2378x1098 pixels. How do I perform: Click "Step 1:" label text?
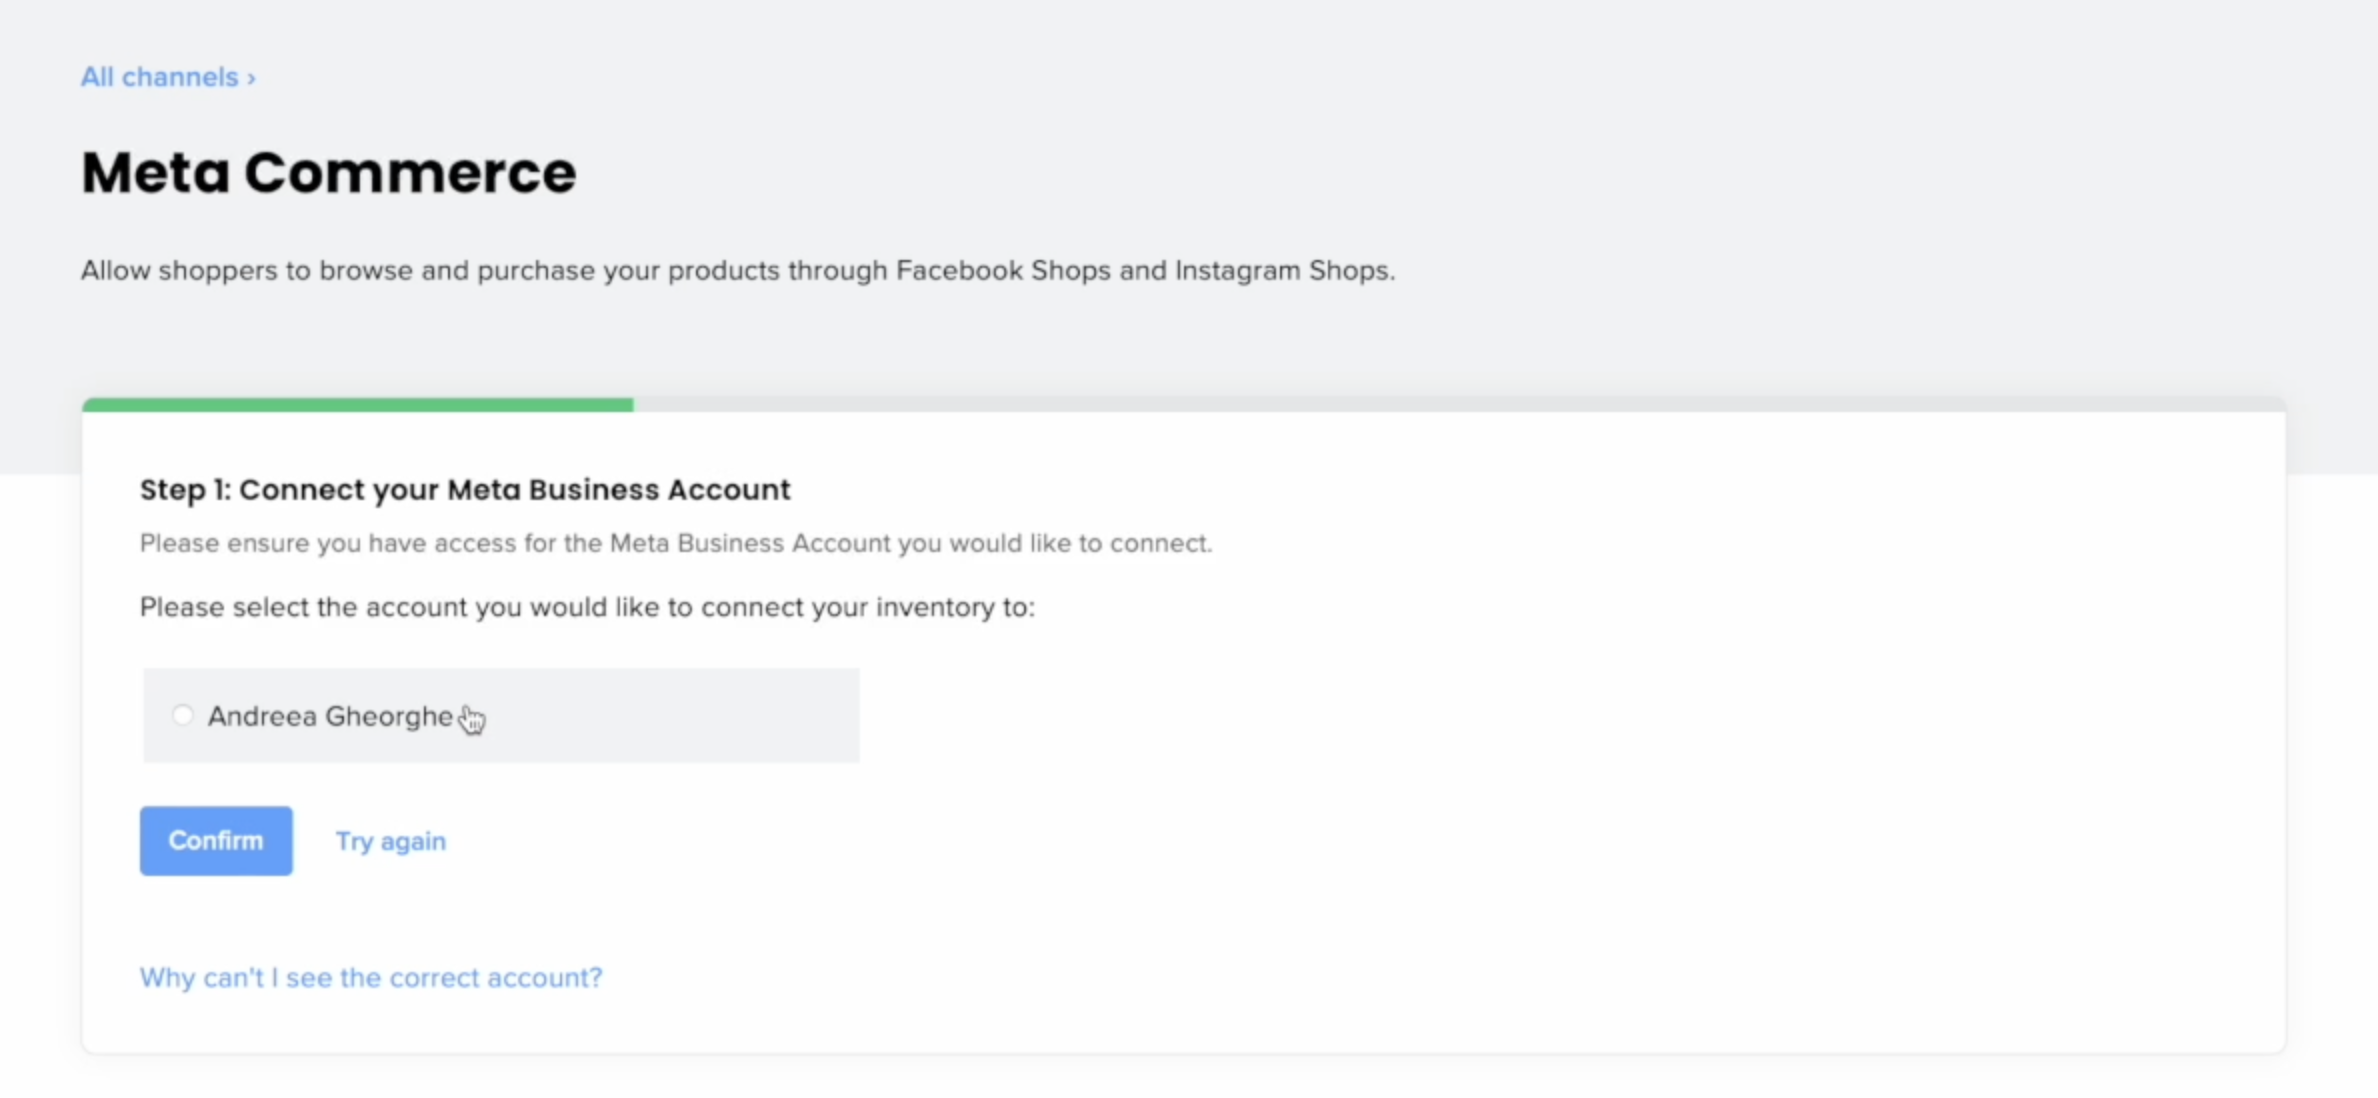[185, 489]
